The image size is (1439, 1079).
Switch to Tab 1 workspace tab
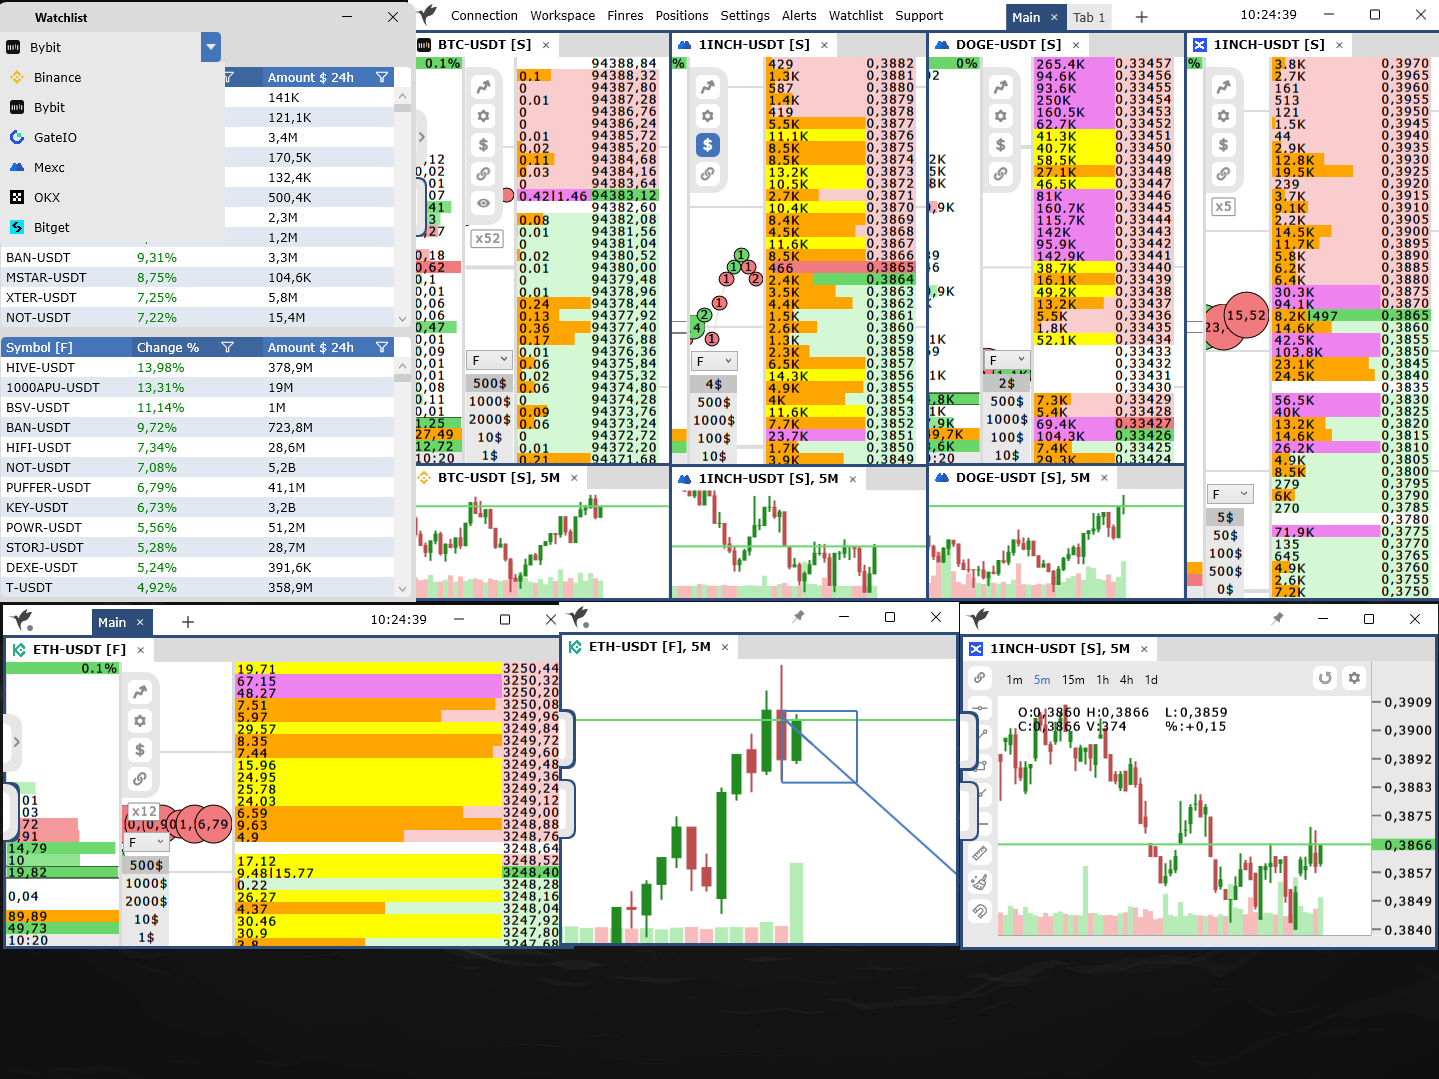[1089, 17]
